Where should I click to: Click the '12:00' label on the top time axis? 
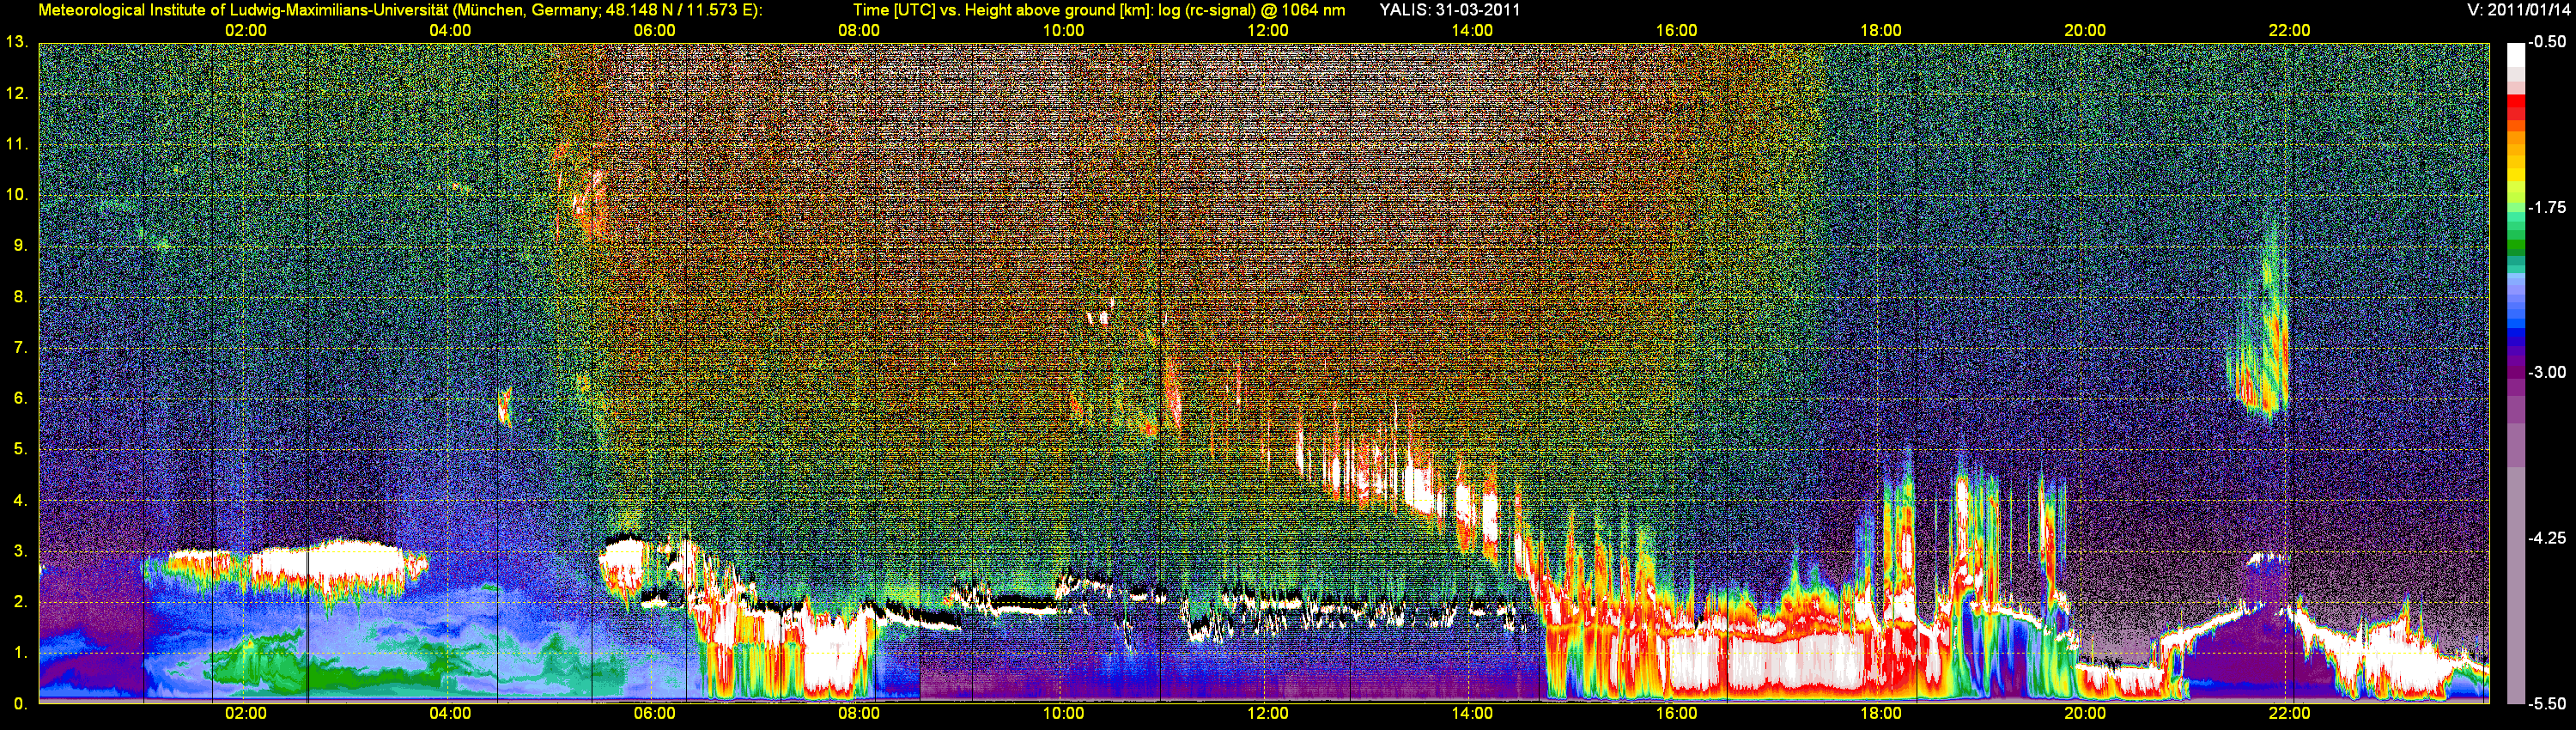pos(1268,31)
